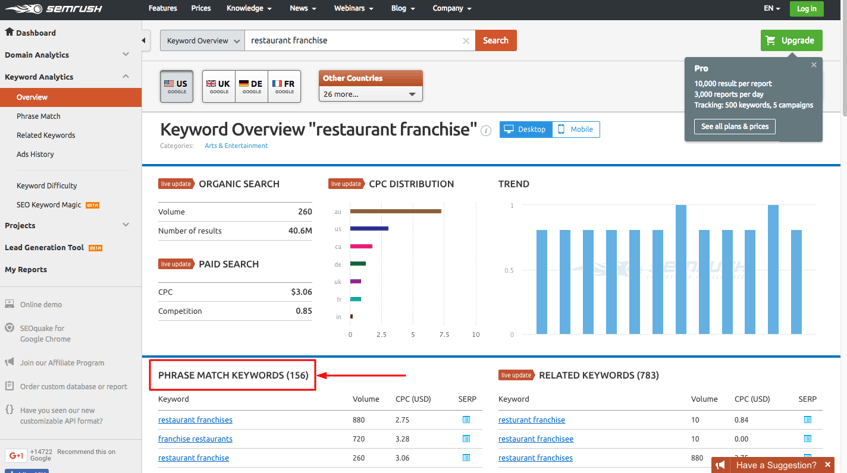The image size is (847, 473).
Task: Collapse the left sidebar arrow
Action: [144, 41]
